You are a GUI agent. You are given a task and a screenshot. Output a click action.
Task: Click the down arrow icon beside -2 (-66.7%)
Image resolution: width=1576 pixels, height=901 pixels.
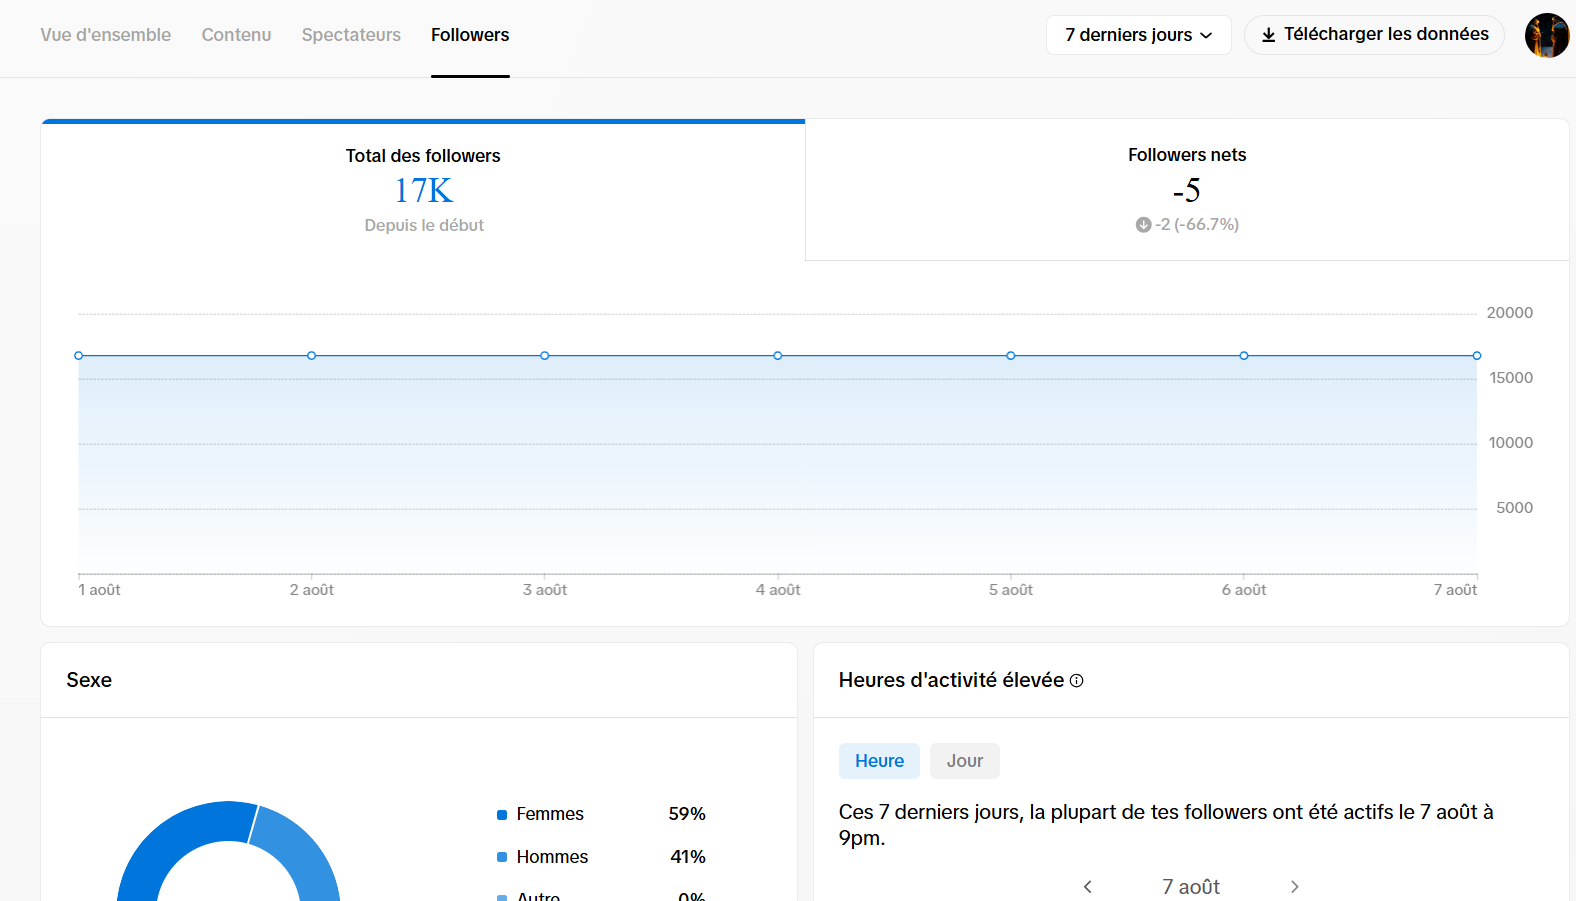pyautogui.click(x=1143, y=225)
